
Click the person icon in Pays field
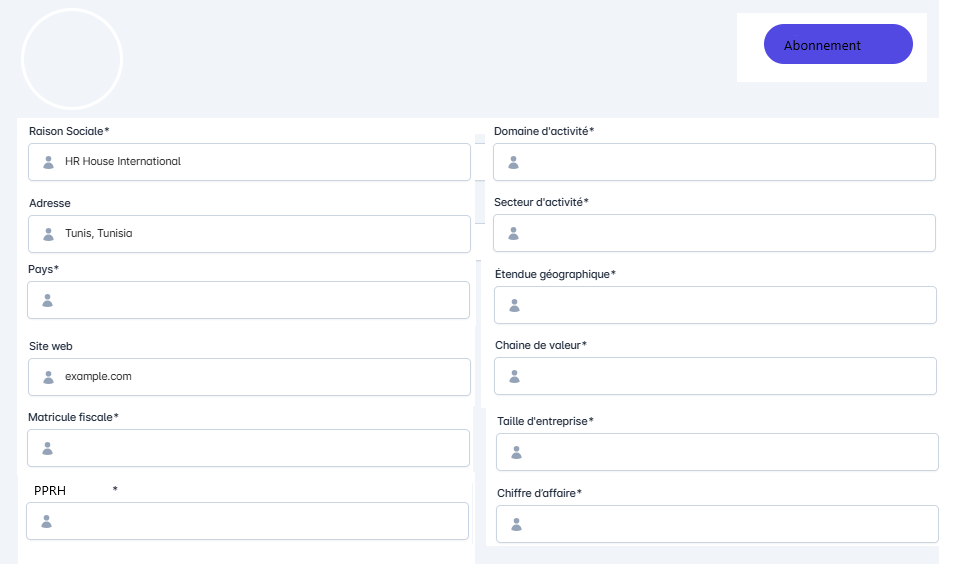click(x=47, y=300)
